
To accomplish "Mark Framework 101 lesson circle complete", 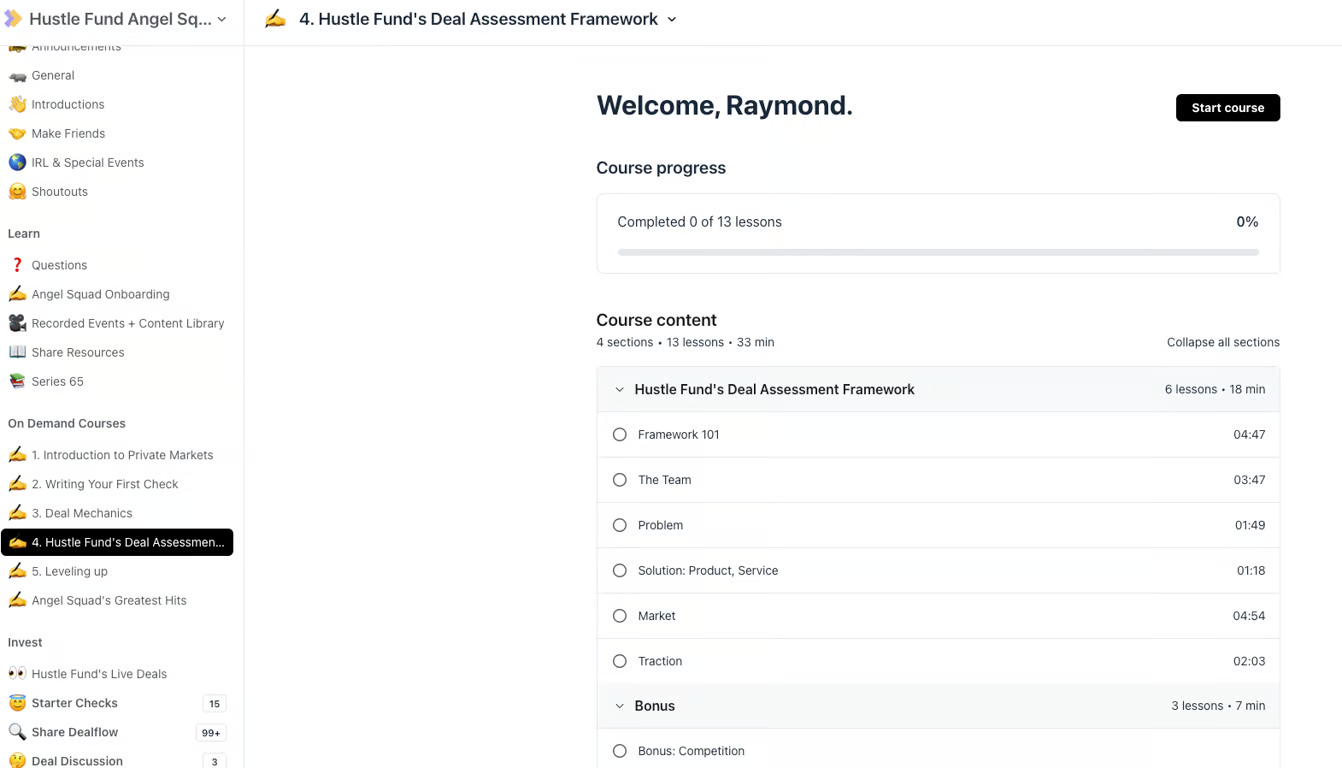I will pos(620,435).
